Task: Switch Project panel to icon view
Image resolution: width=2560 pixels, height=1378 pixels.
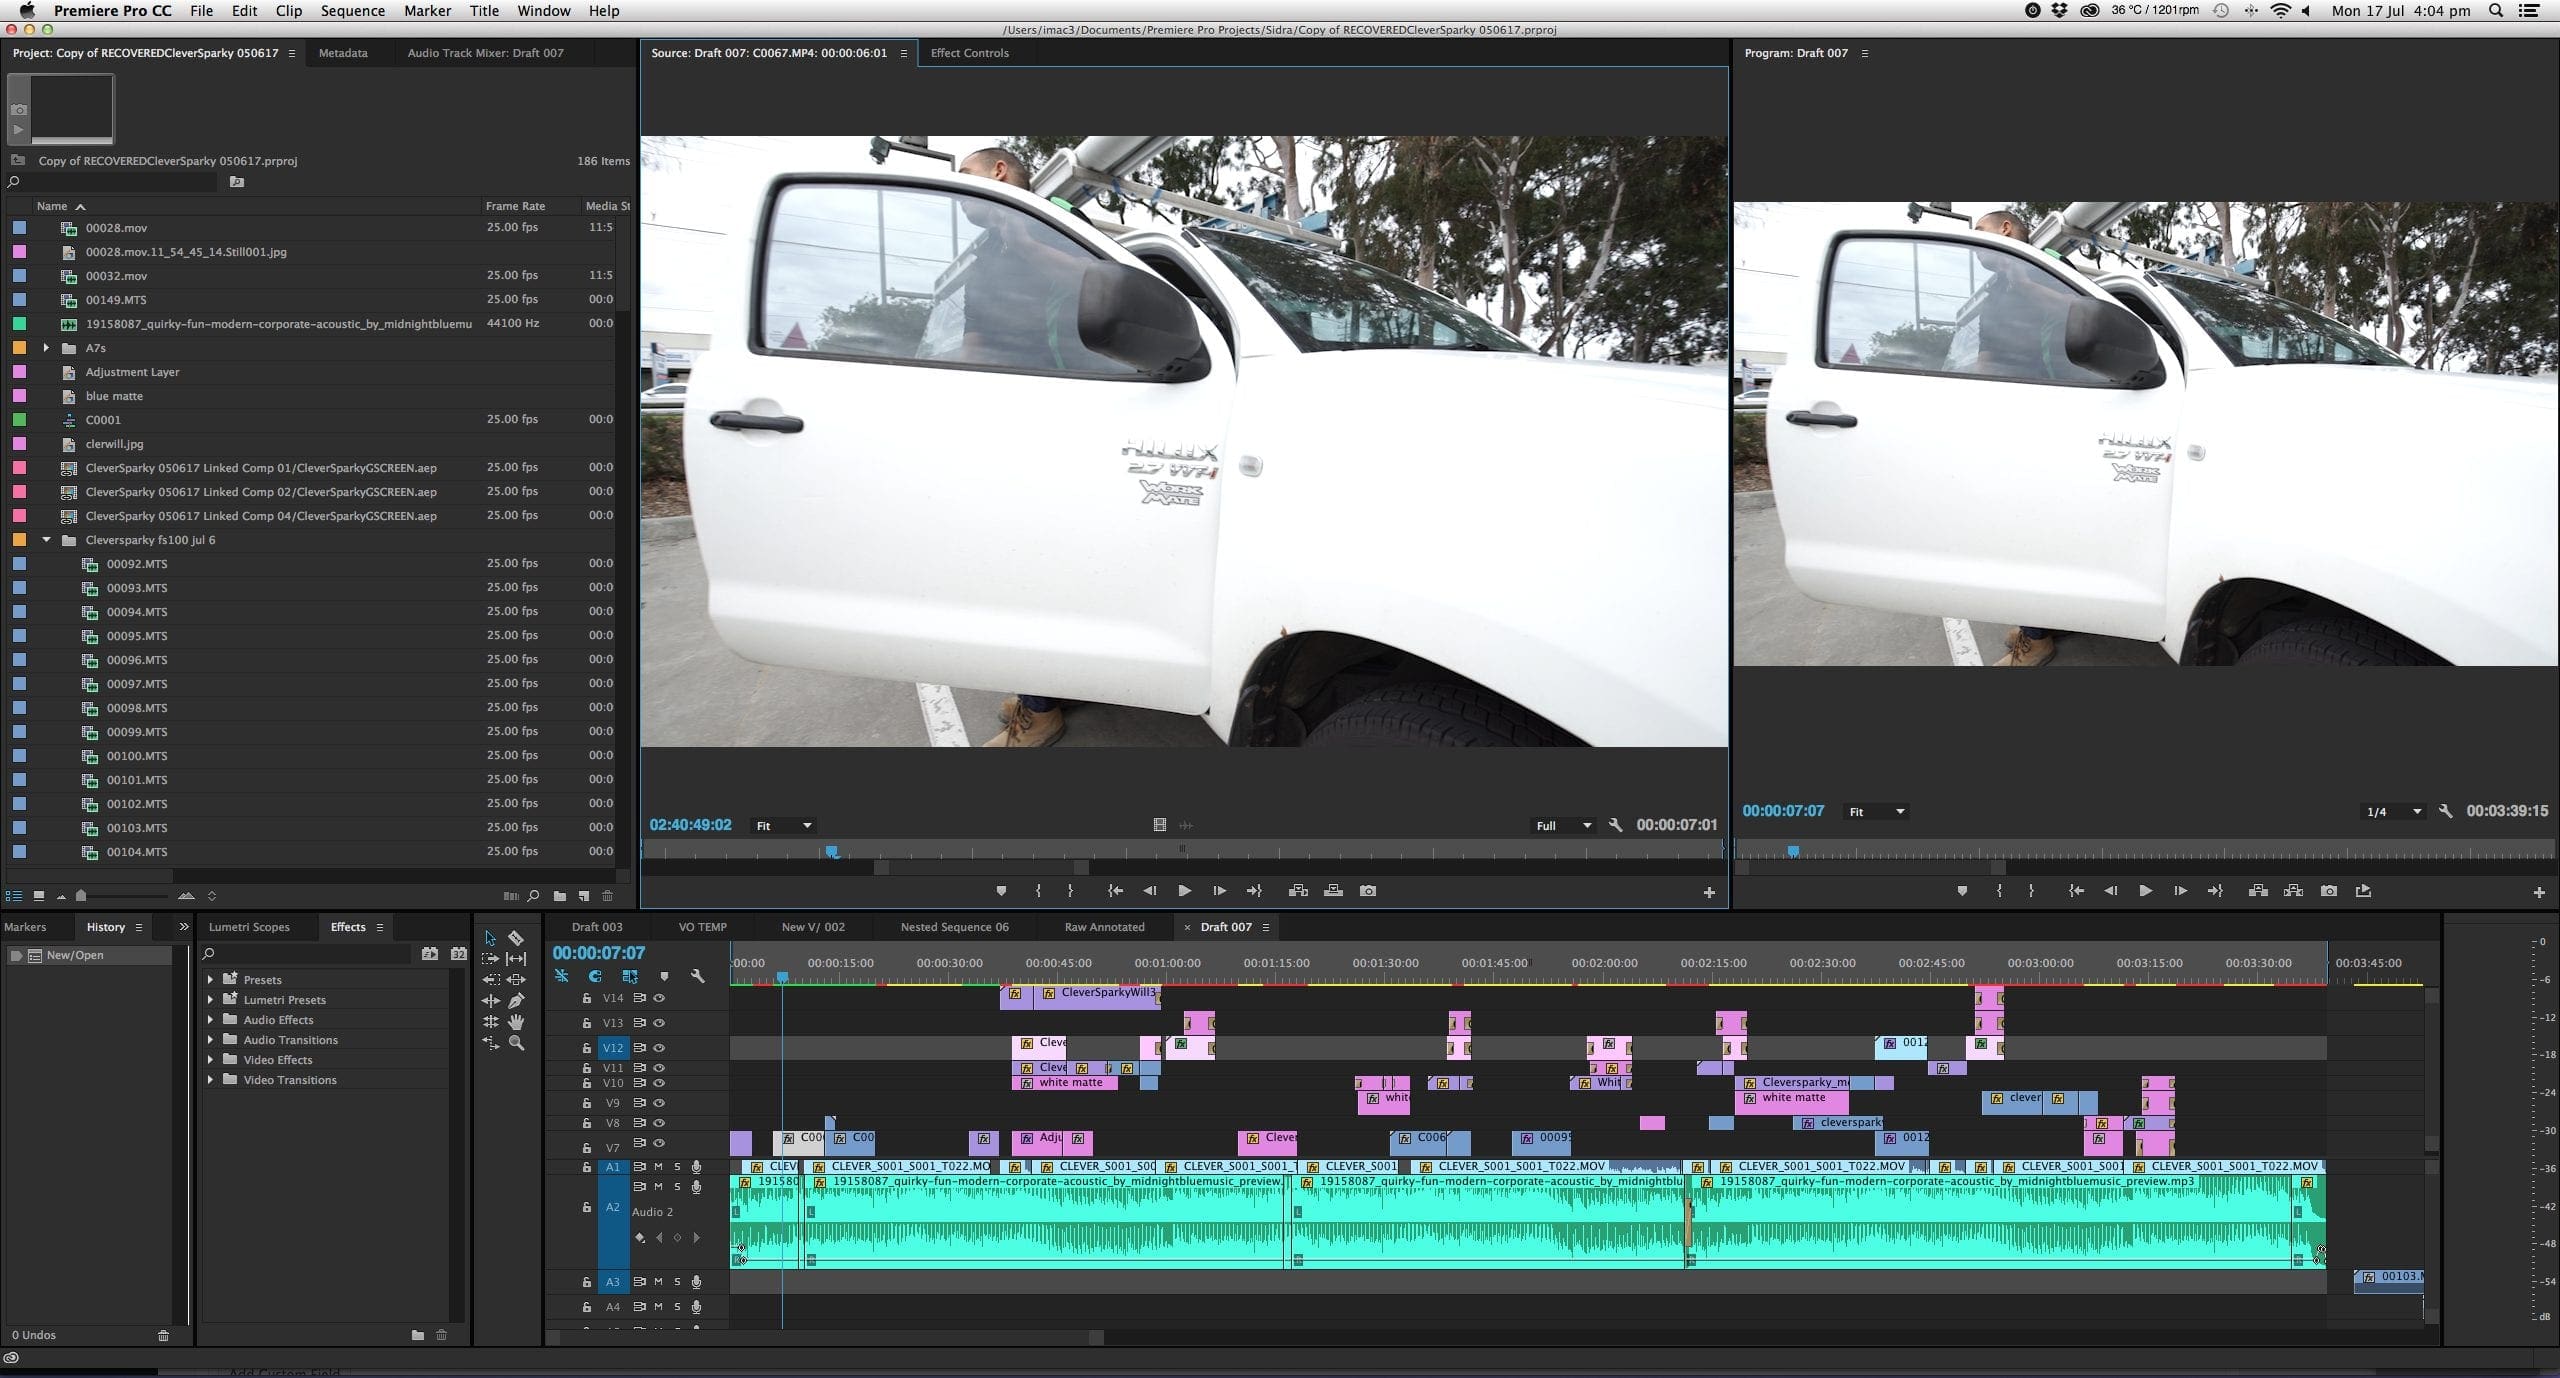Action: [x=38, y=896]
